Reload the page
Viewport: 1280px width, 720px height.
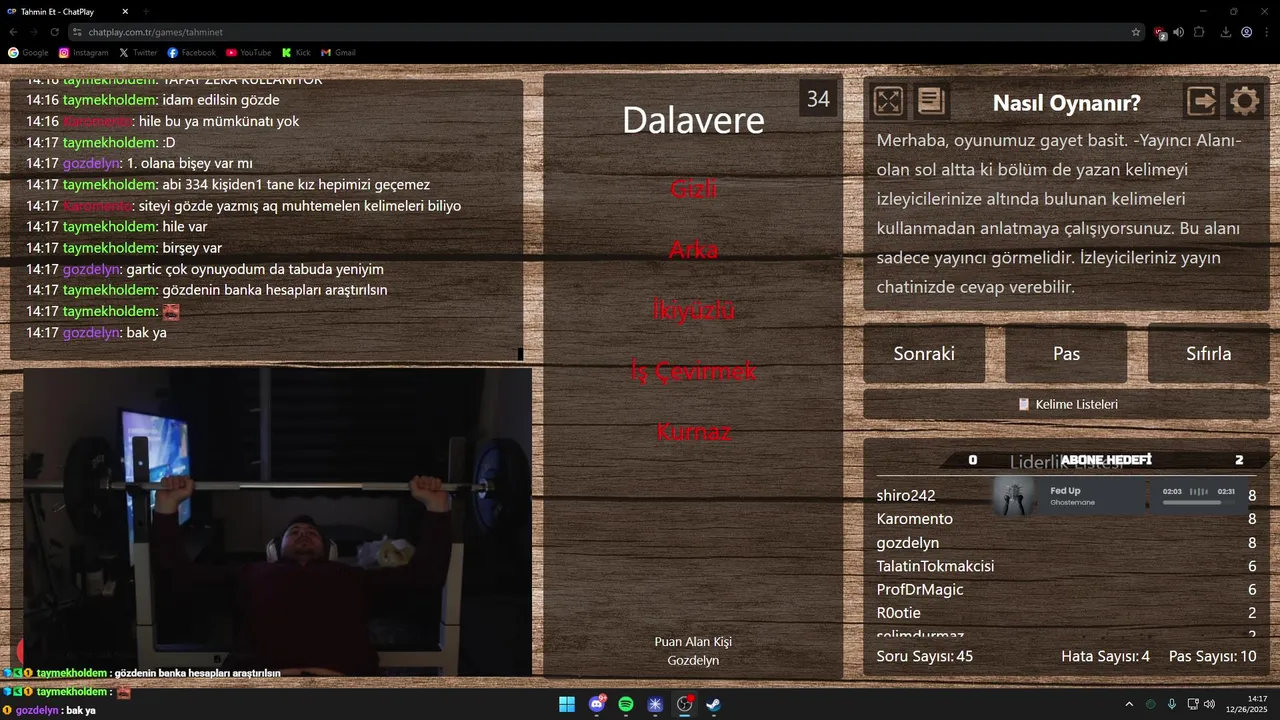pos(54,32)
